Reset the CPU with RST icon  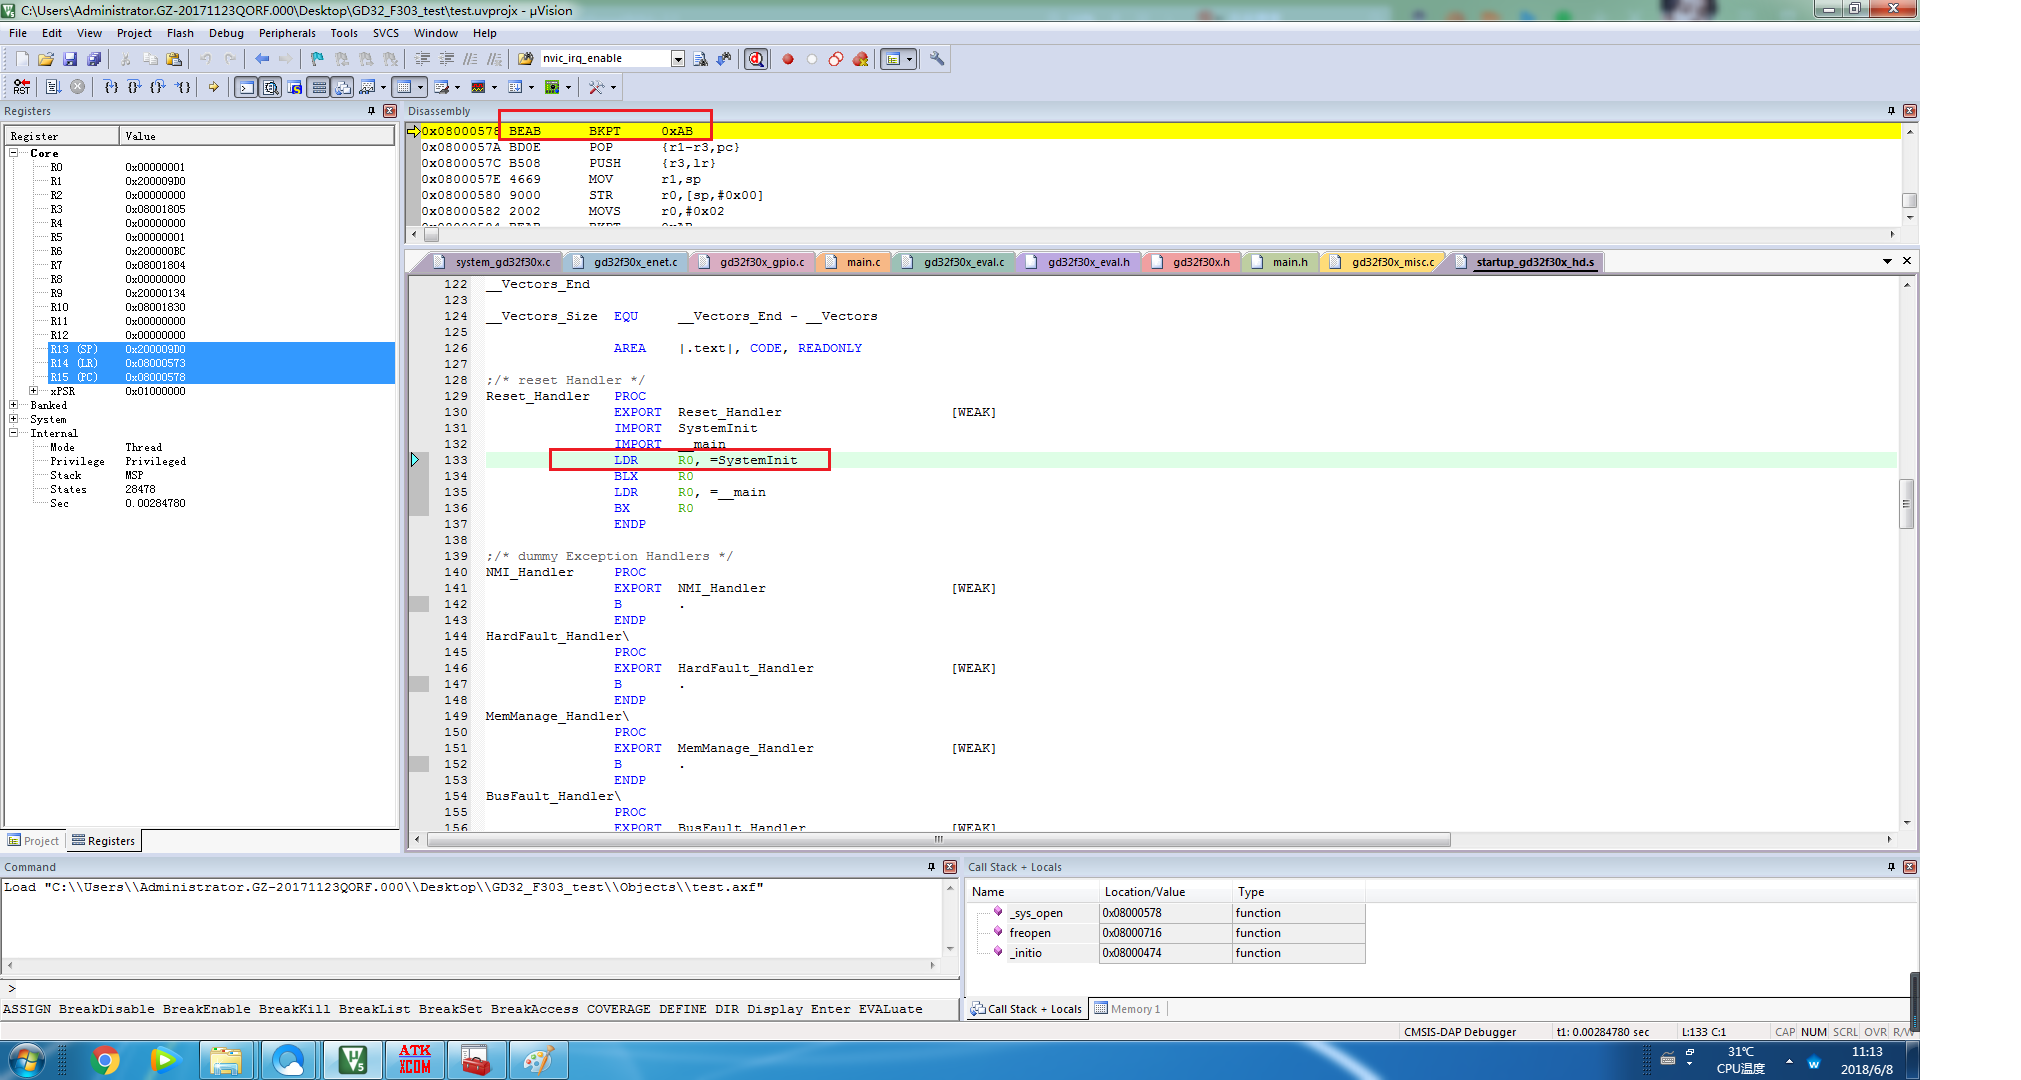22,87
